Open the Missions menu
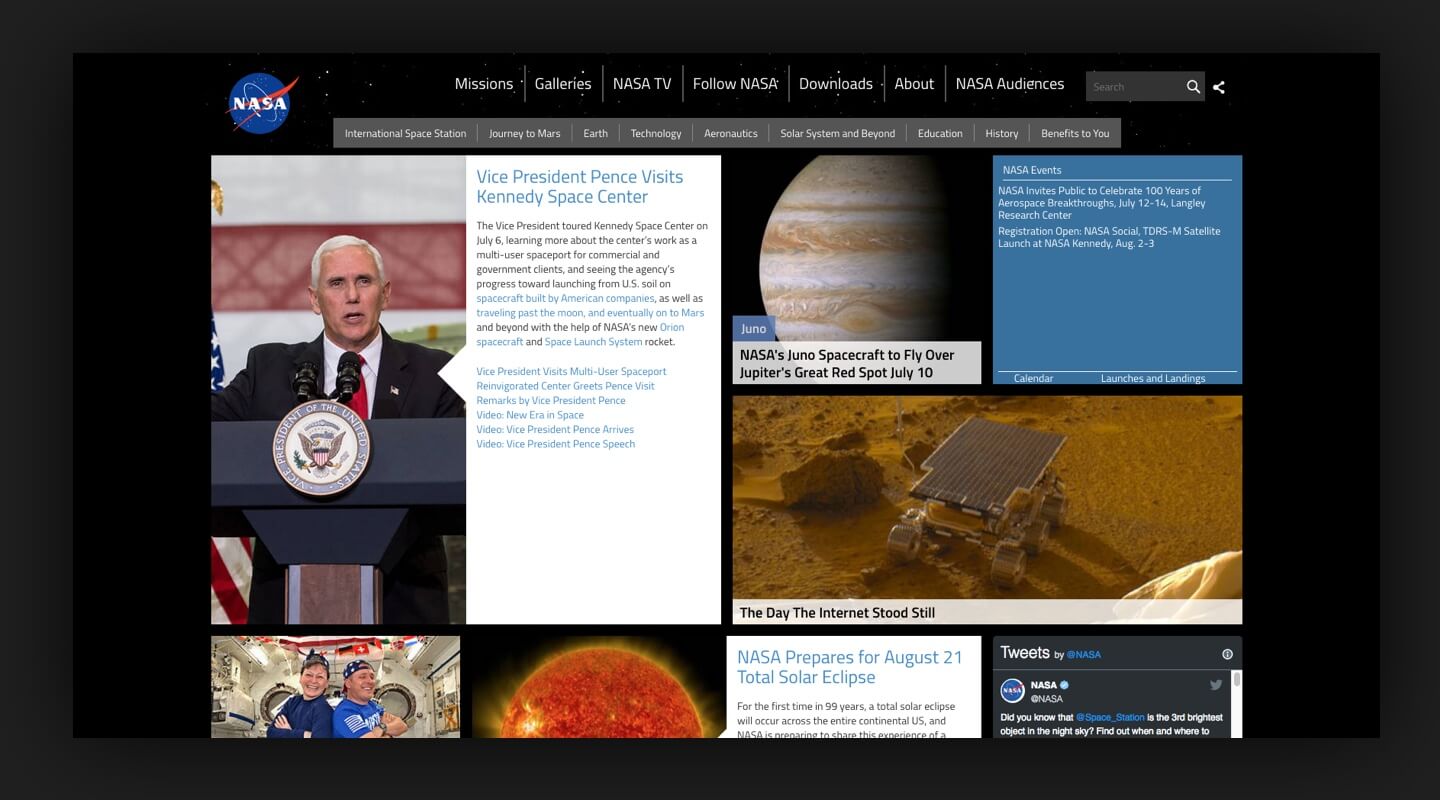Viewport: 1440px width, 800px height. [484, 84]
